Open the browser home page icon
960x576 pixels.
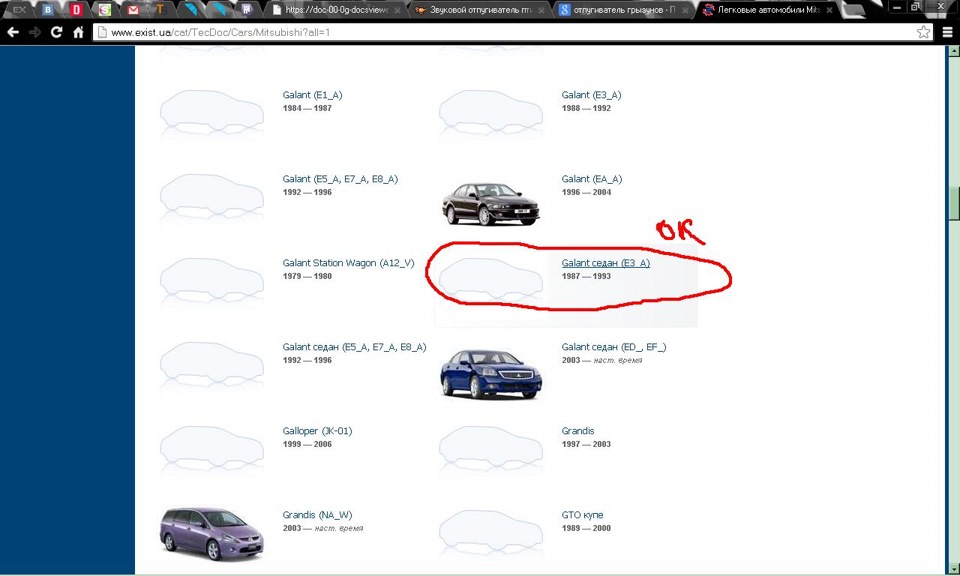pyautogui.click(x=78, y=32)
